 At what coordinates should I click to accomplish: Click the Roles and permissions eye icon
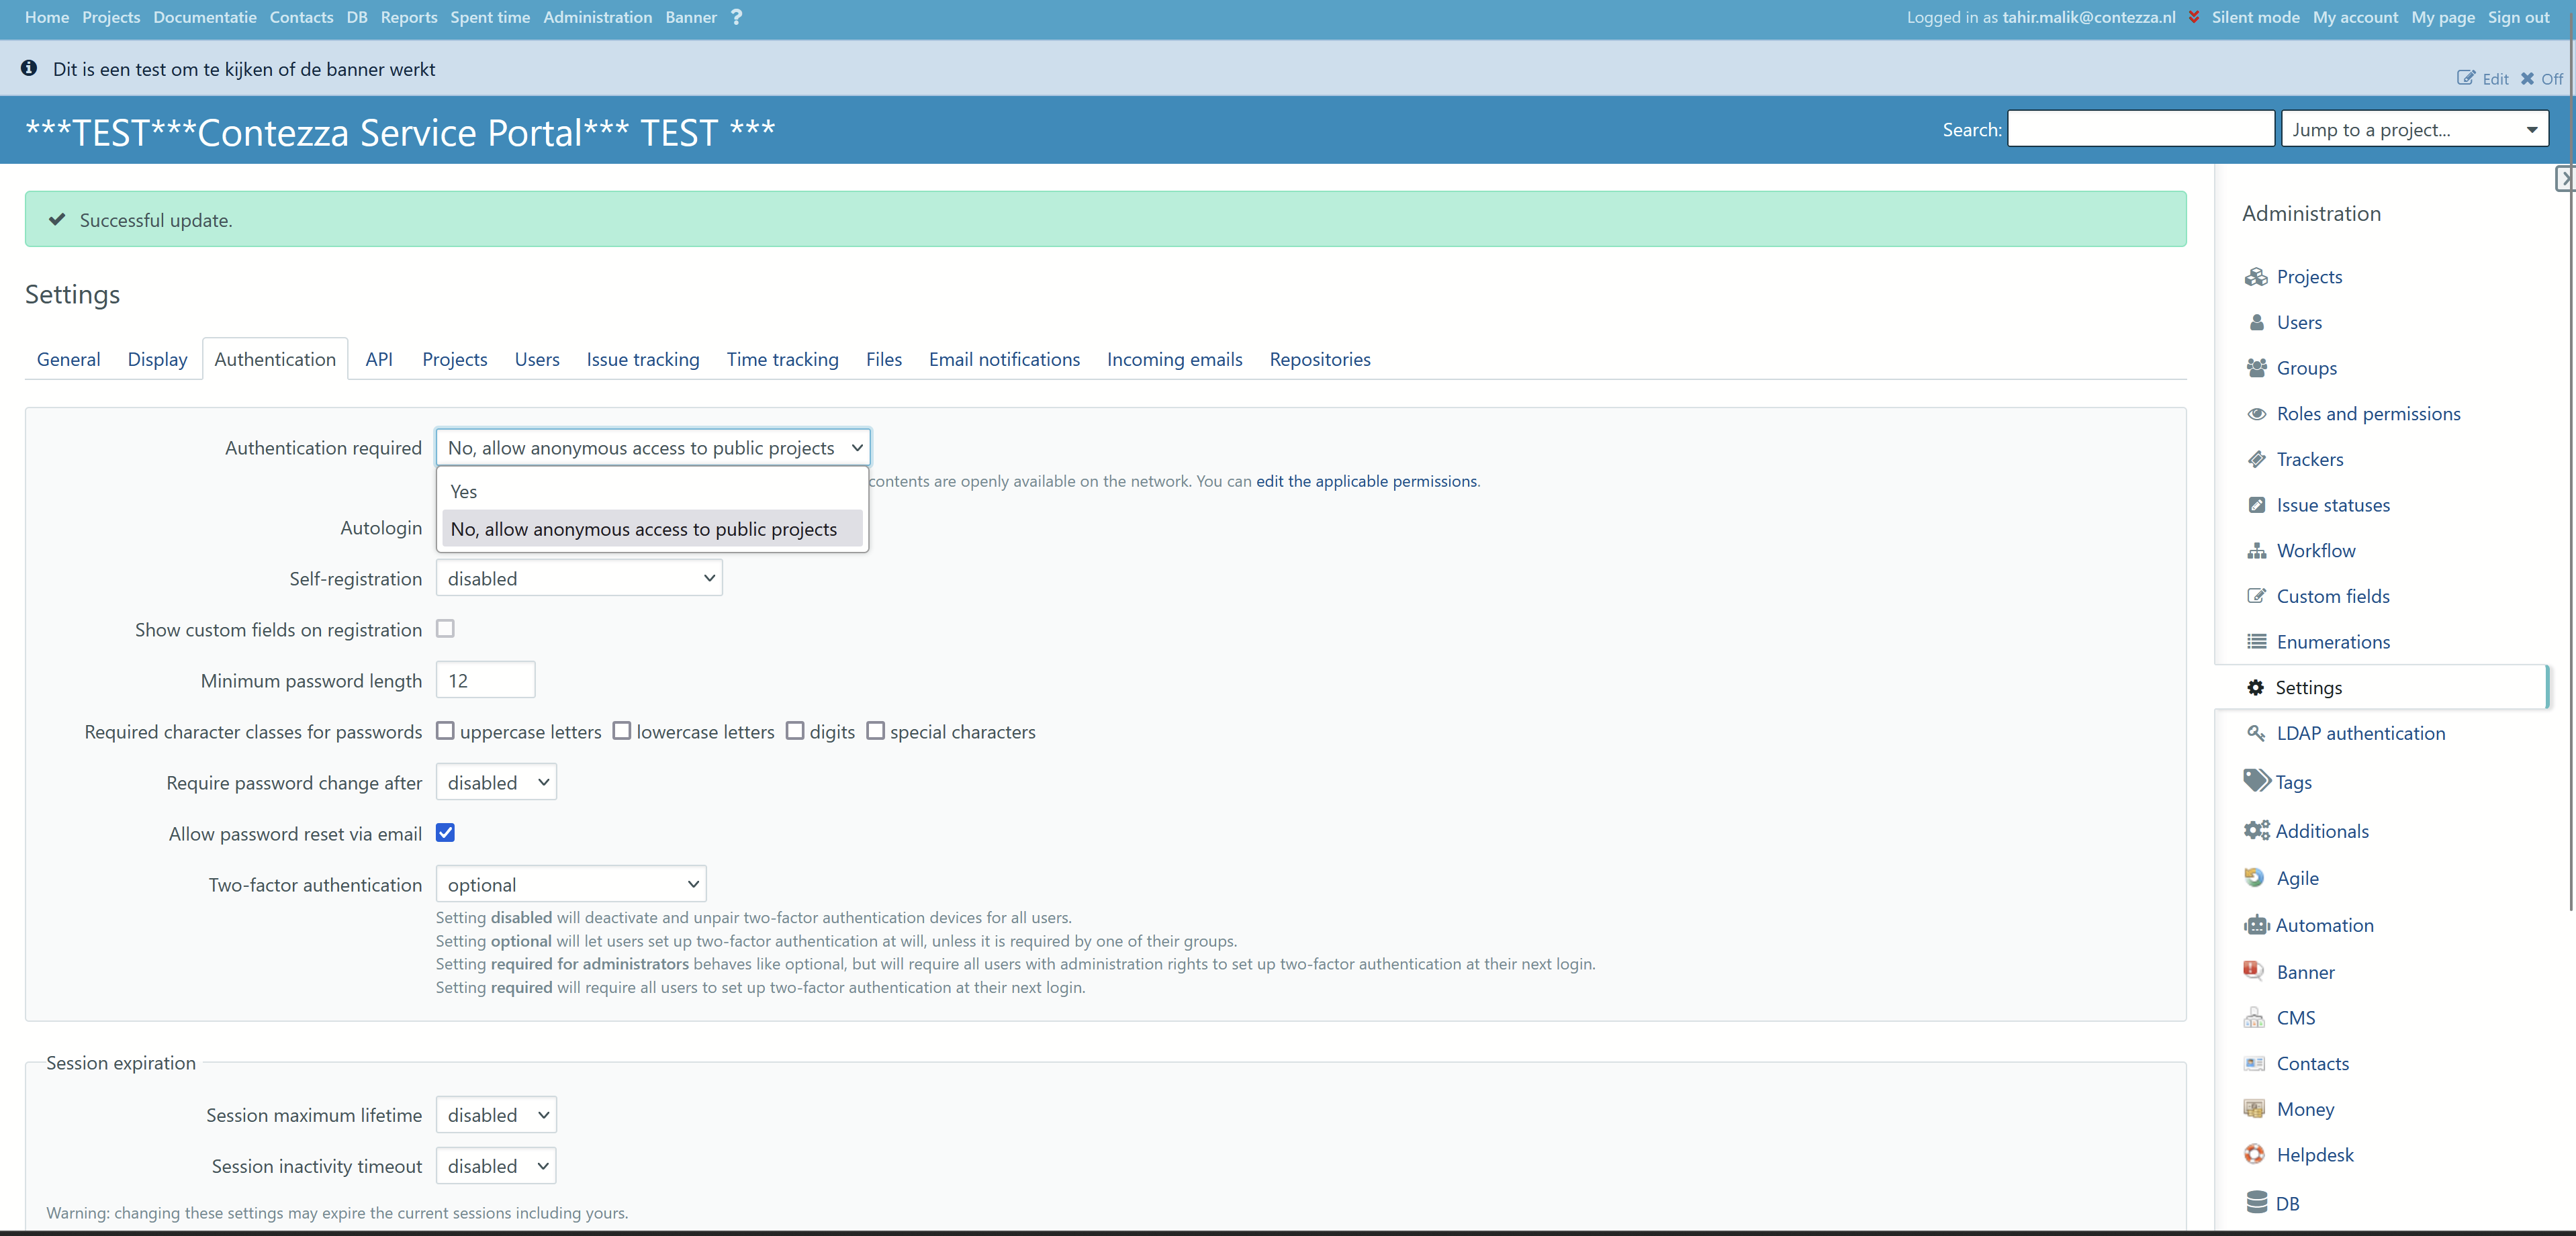2256,414
